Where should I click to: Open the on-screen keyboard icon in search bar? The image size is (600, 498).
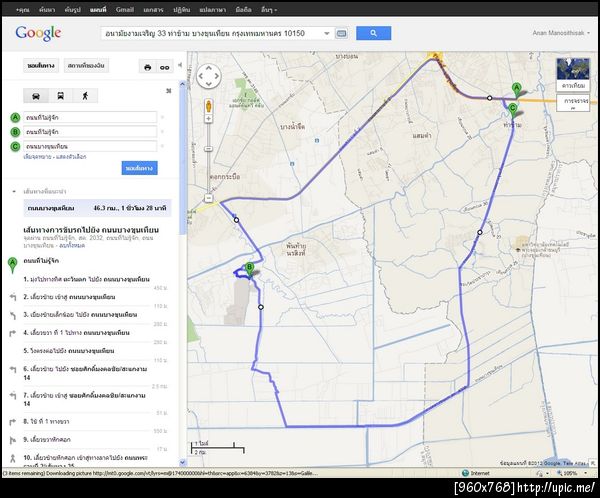pos(341,34)
